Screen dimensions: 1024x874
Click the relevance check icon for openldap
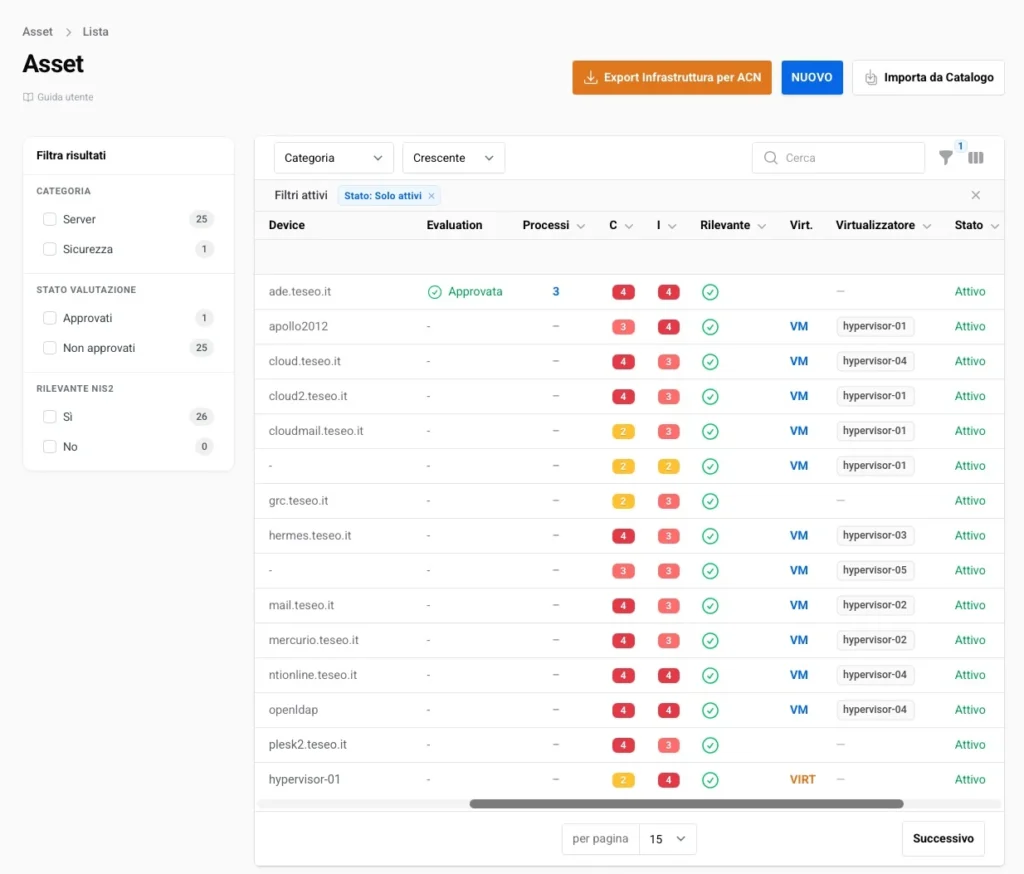710,710
